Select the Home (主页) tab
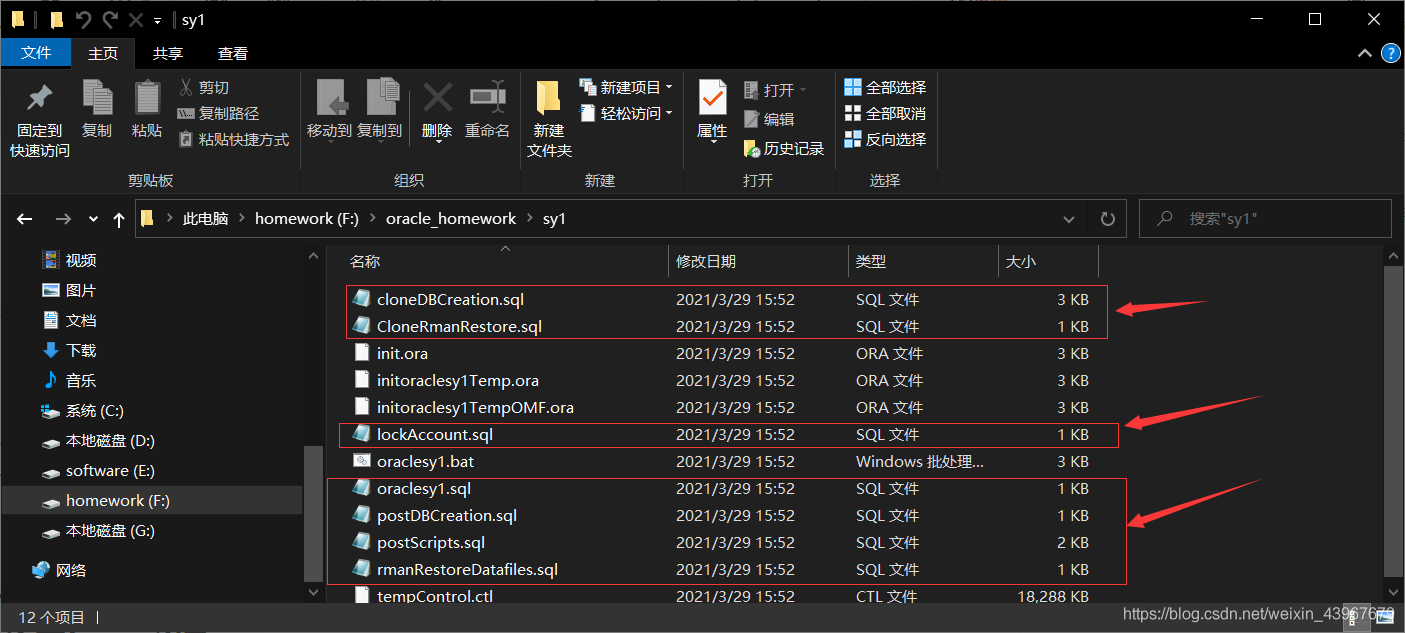The height and width of the screenshot is (633, 1405). tap(103, 53)
